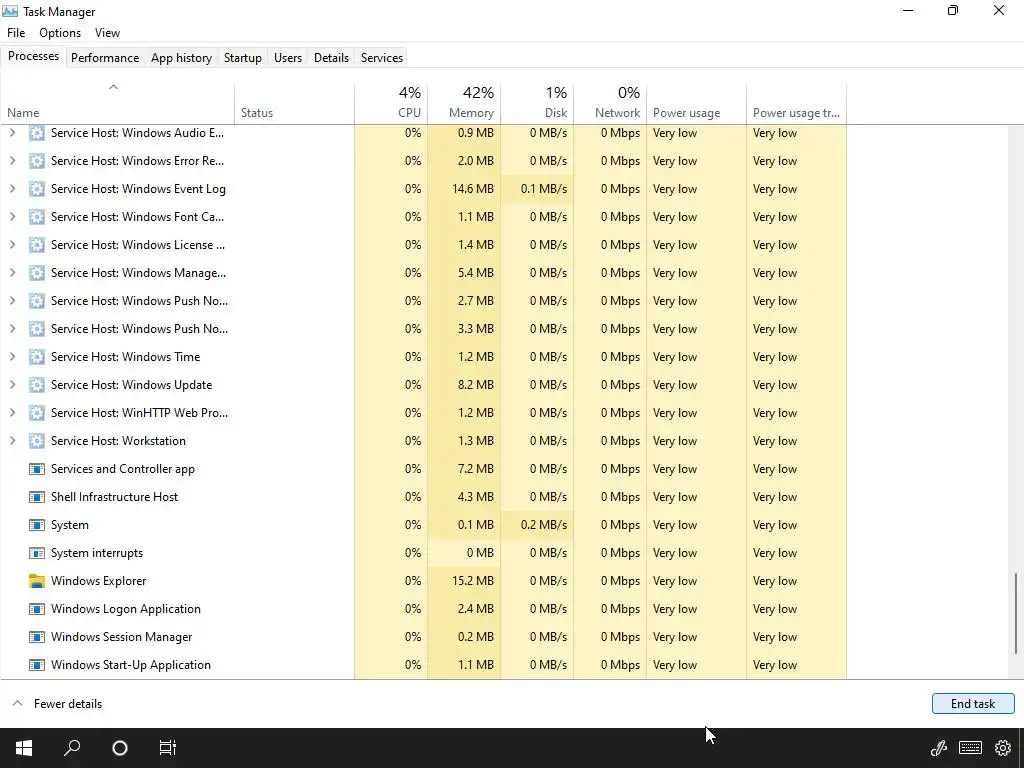Click the End task button
This screenshot has height=768, width=1024.
point(973,703)
